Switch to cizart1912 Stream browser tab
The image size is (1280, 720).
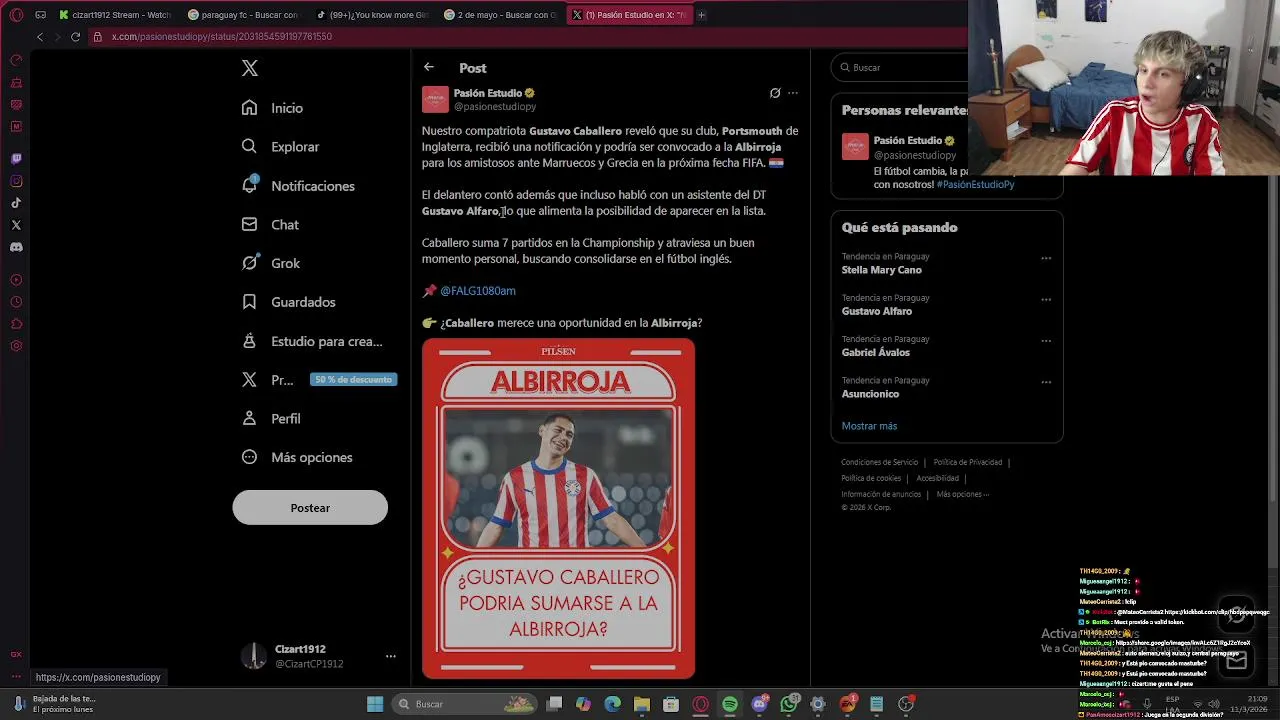pos(116,15)
